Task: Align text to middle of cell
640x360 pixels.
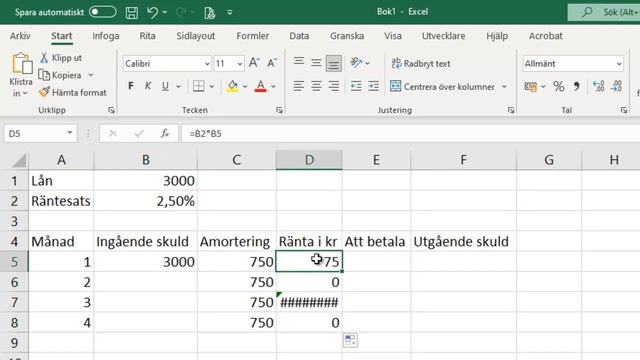Action: pyautogui.click(x=316, y=63)
